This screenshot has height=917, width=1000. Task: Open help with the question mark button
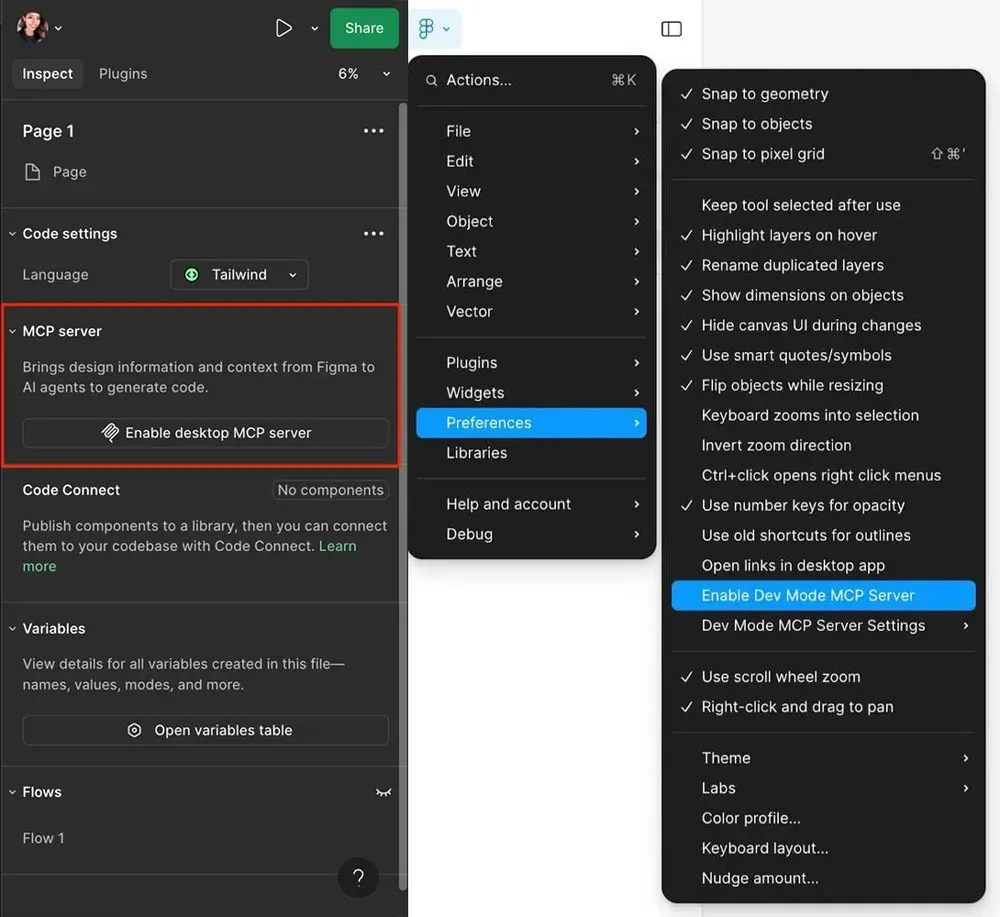coord(358,877)
